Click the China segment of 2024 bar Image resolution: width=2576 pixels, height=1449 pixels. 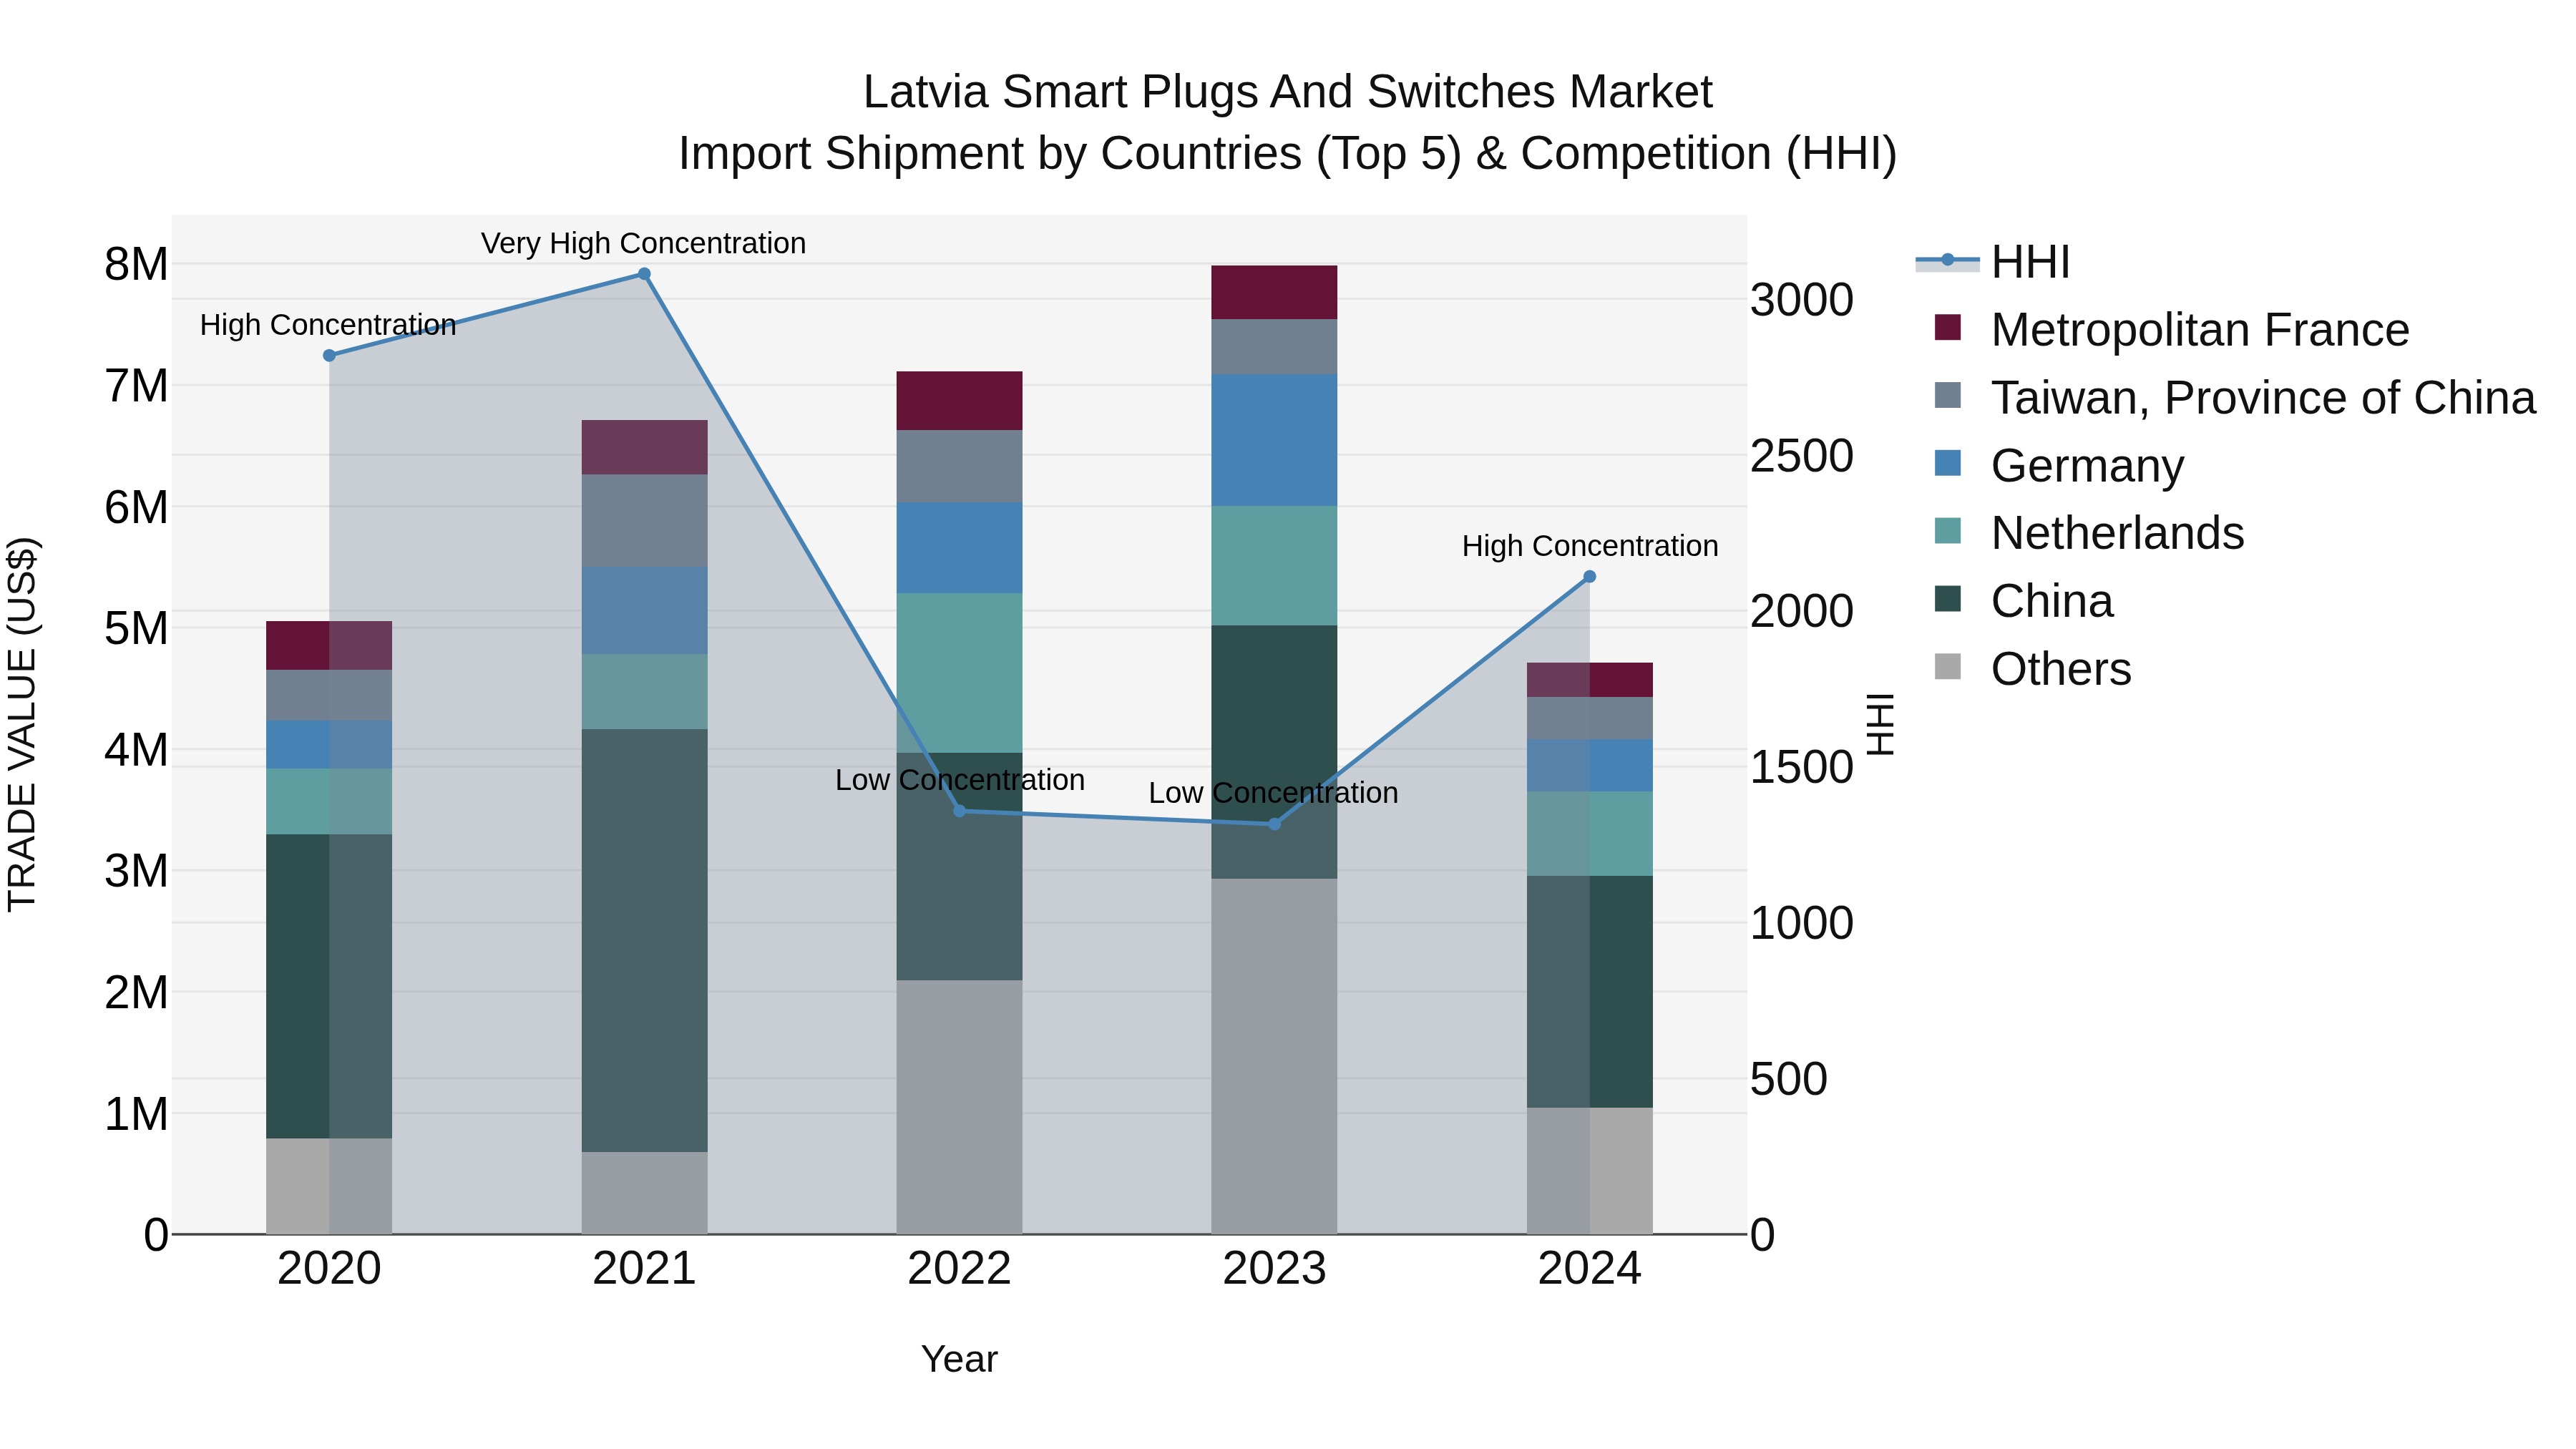1590,992
